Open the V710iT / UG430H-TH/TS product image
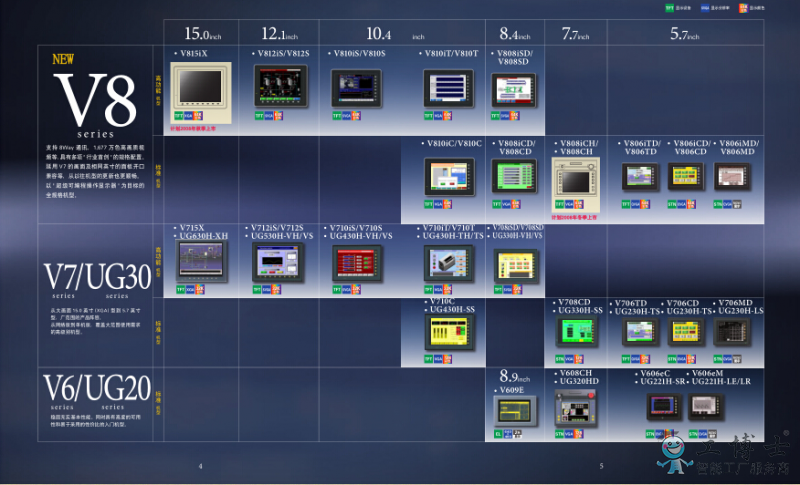Viewport: 800px width, 485px height. pos(448,263)
